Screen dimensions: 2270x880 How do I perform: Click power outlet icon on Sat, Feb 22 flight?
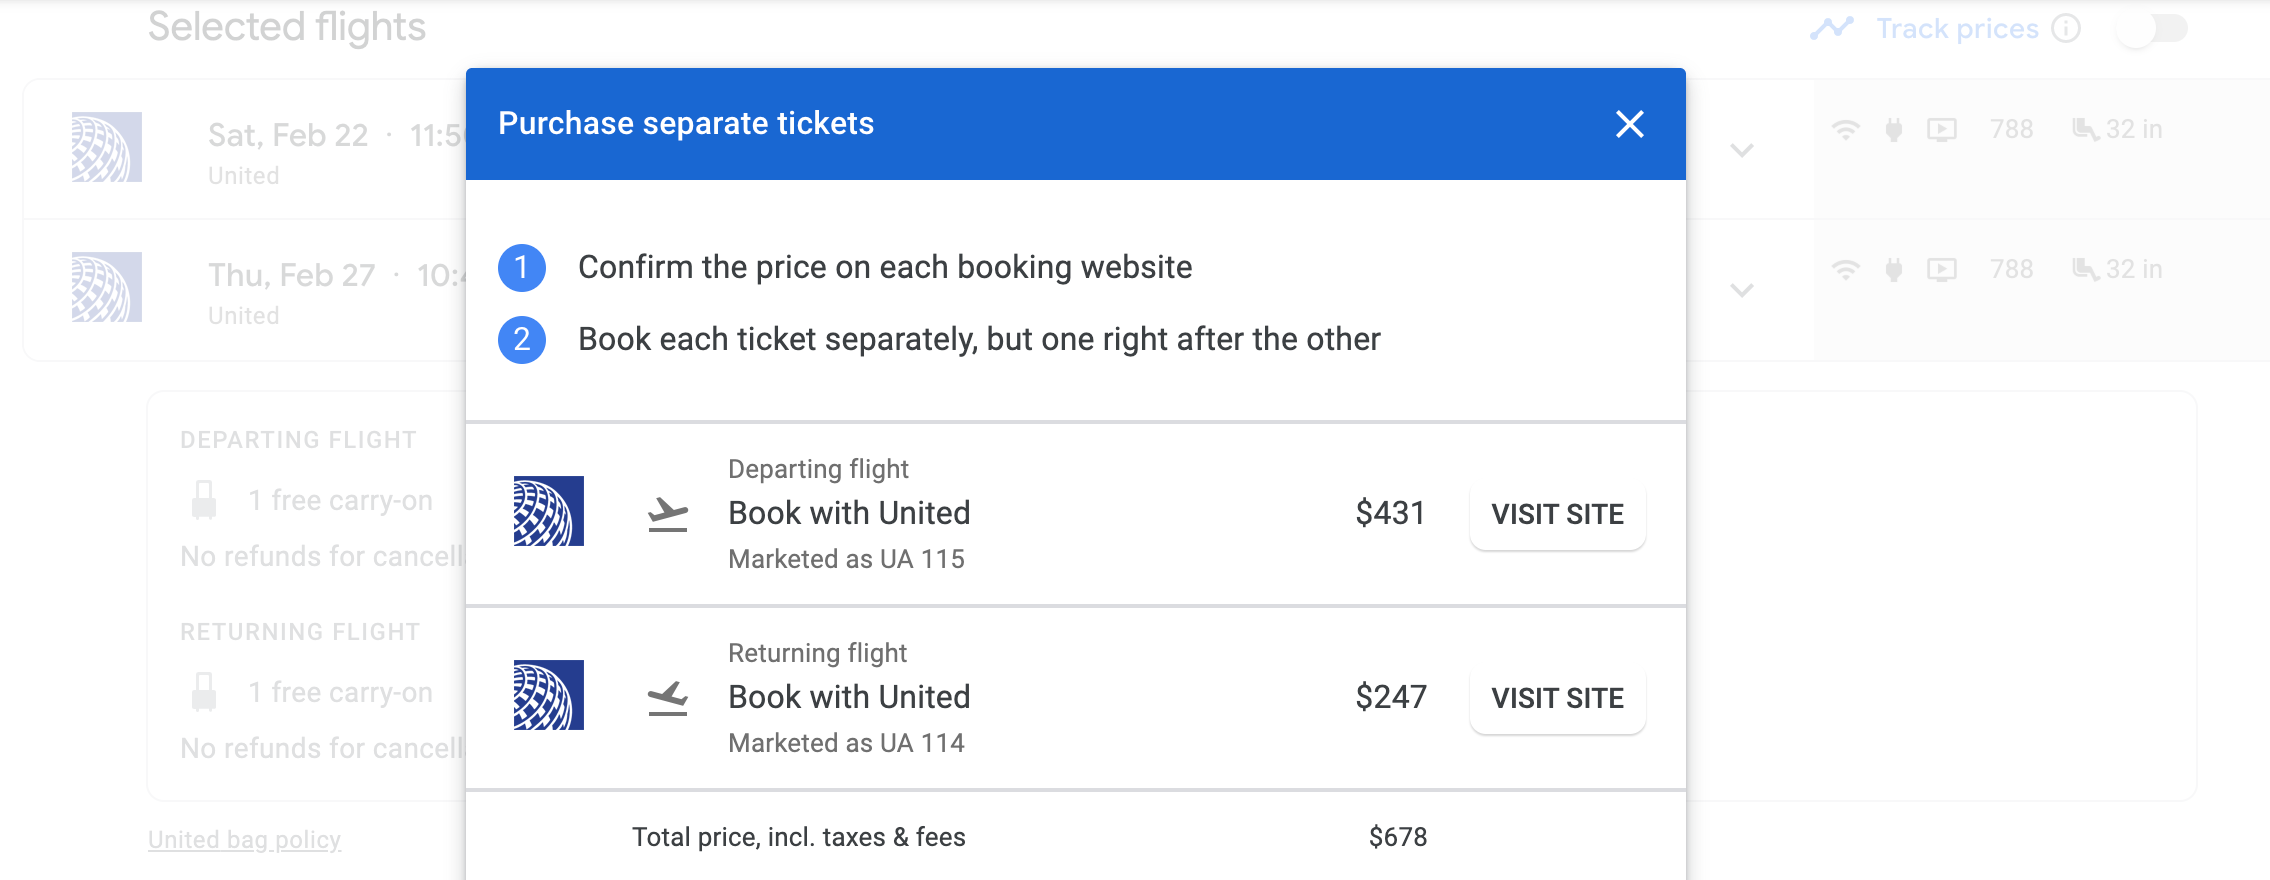click(x=1893, y=129)
